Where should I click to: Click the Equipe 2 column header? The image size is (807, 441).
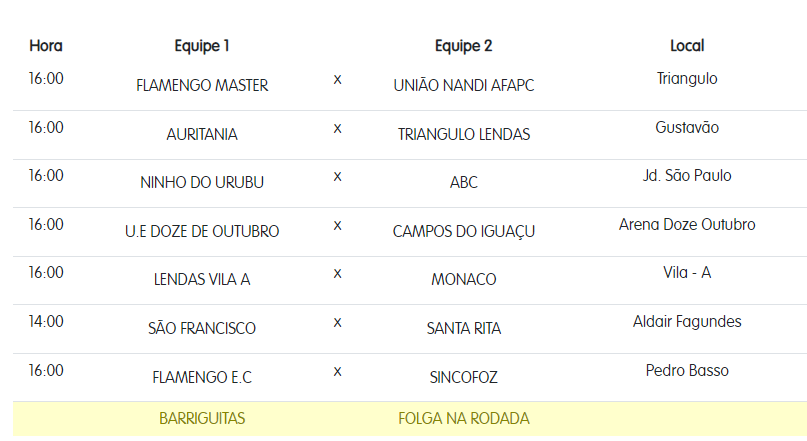pos(463,46)
